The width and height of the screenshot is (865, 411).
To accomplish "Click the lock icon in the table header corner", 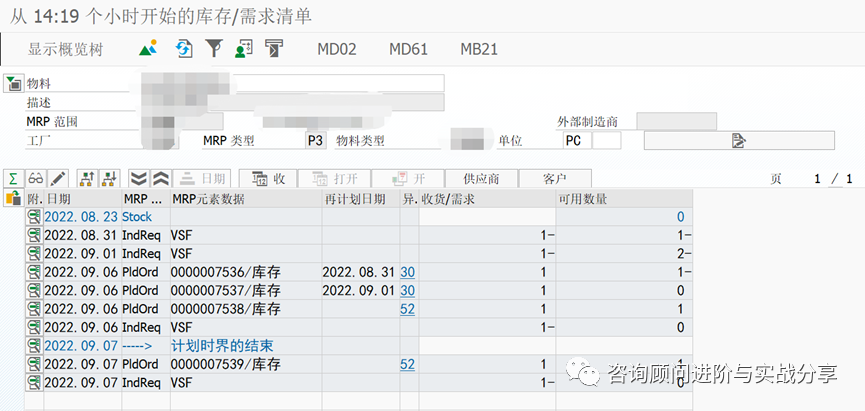I will pyautogui.click(x=13, y=199).
